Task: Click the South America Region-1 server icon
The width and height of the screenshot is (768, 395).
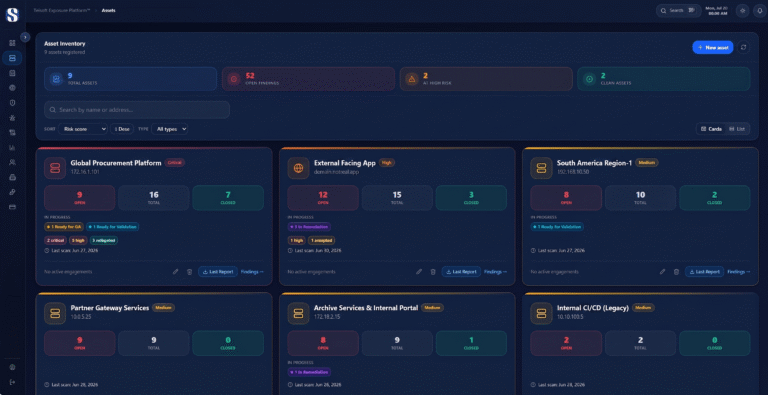Action: click(x=541, y=168)
